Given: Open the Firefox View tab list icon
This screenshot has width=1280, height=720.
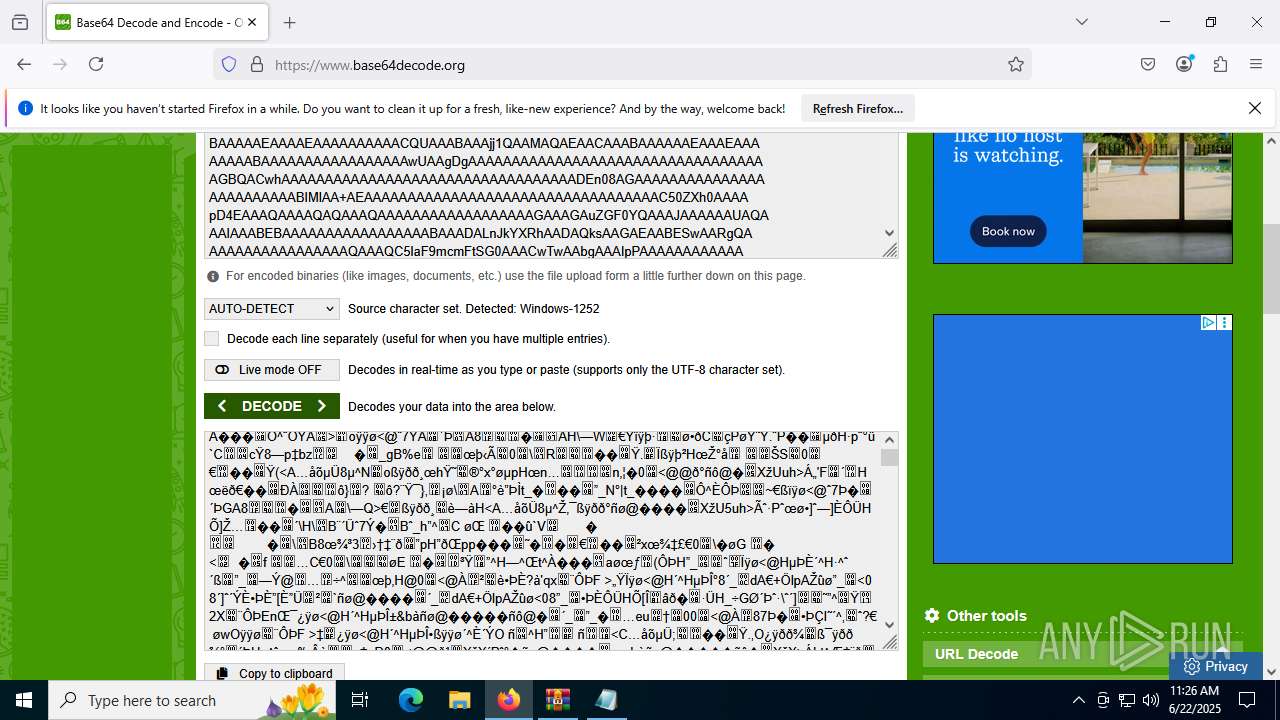Looking at the screenshot, I should point(20,22).
